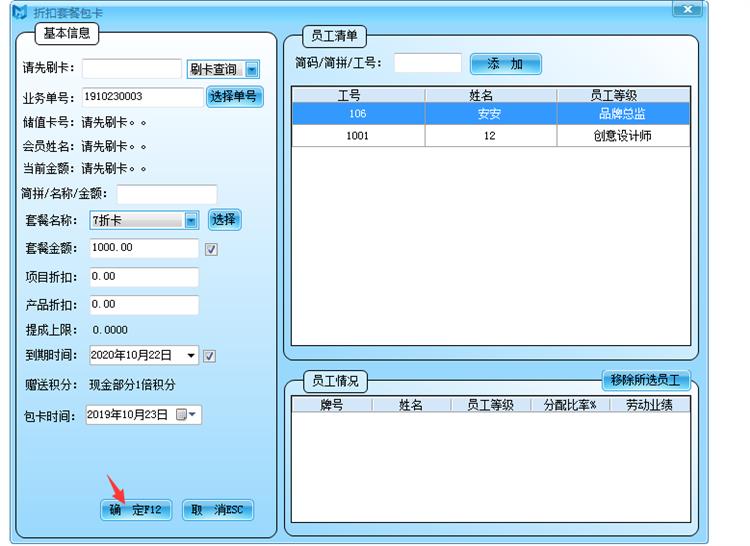Expand the 套餐名称 7折卡 combo box
This screenshot has height=546, width=750.
[191, 220]
